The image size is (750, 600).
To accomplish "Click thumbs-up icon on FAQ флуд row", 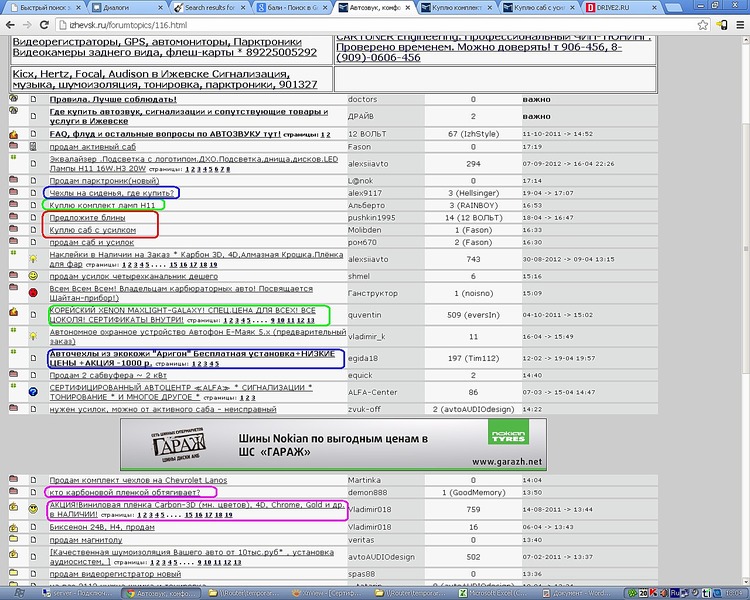I will 13,134.
